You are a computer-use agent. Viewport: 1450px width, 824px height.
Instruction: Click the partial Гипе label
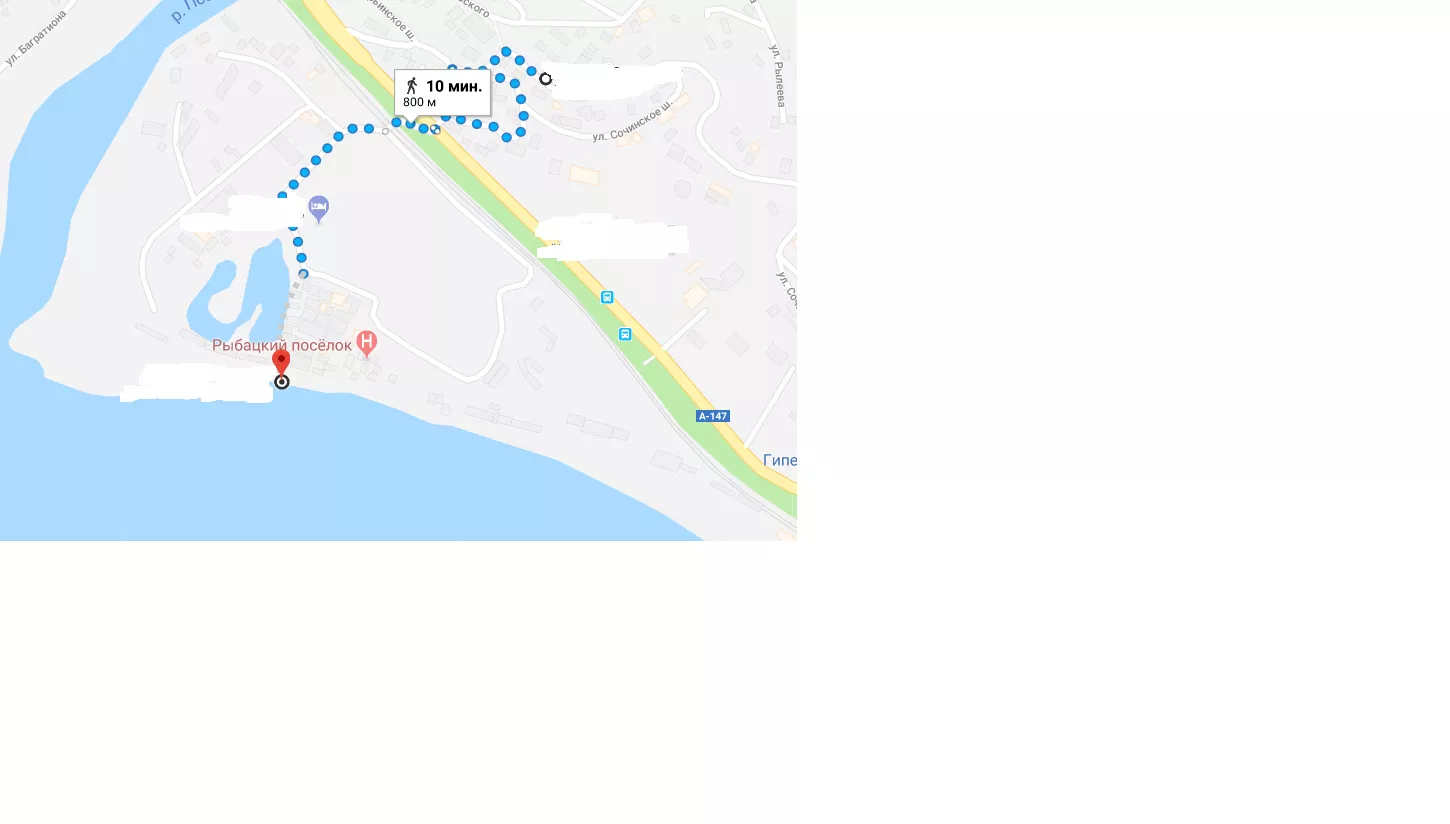tap(780, 461)
